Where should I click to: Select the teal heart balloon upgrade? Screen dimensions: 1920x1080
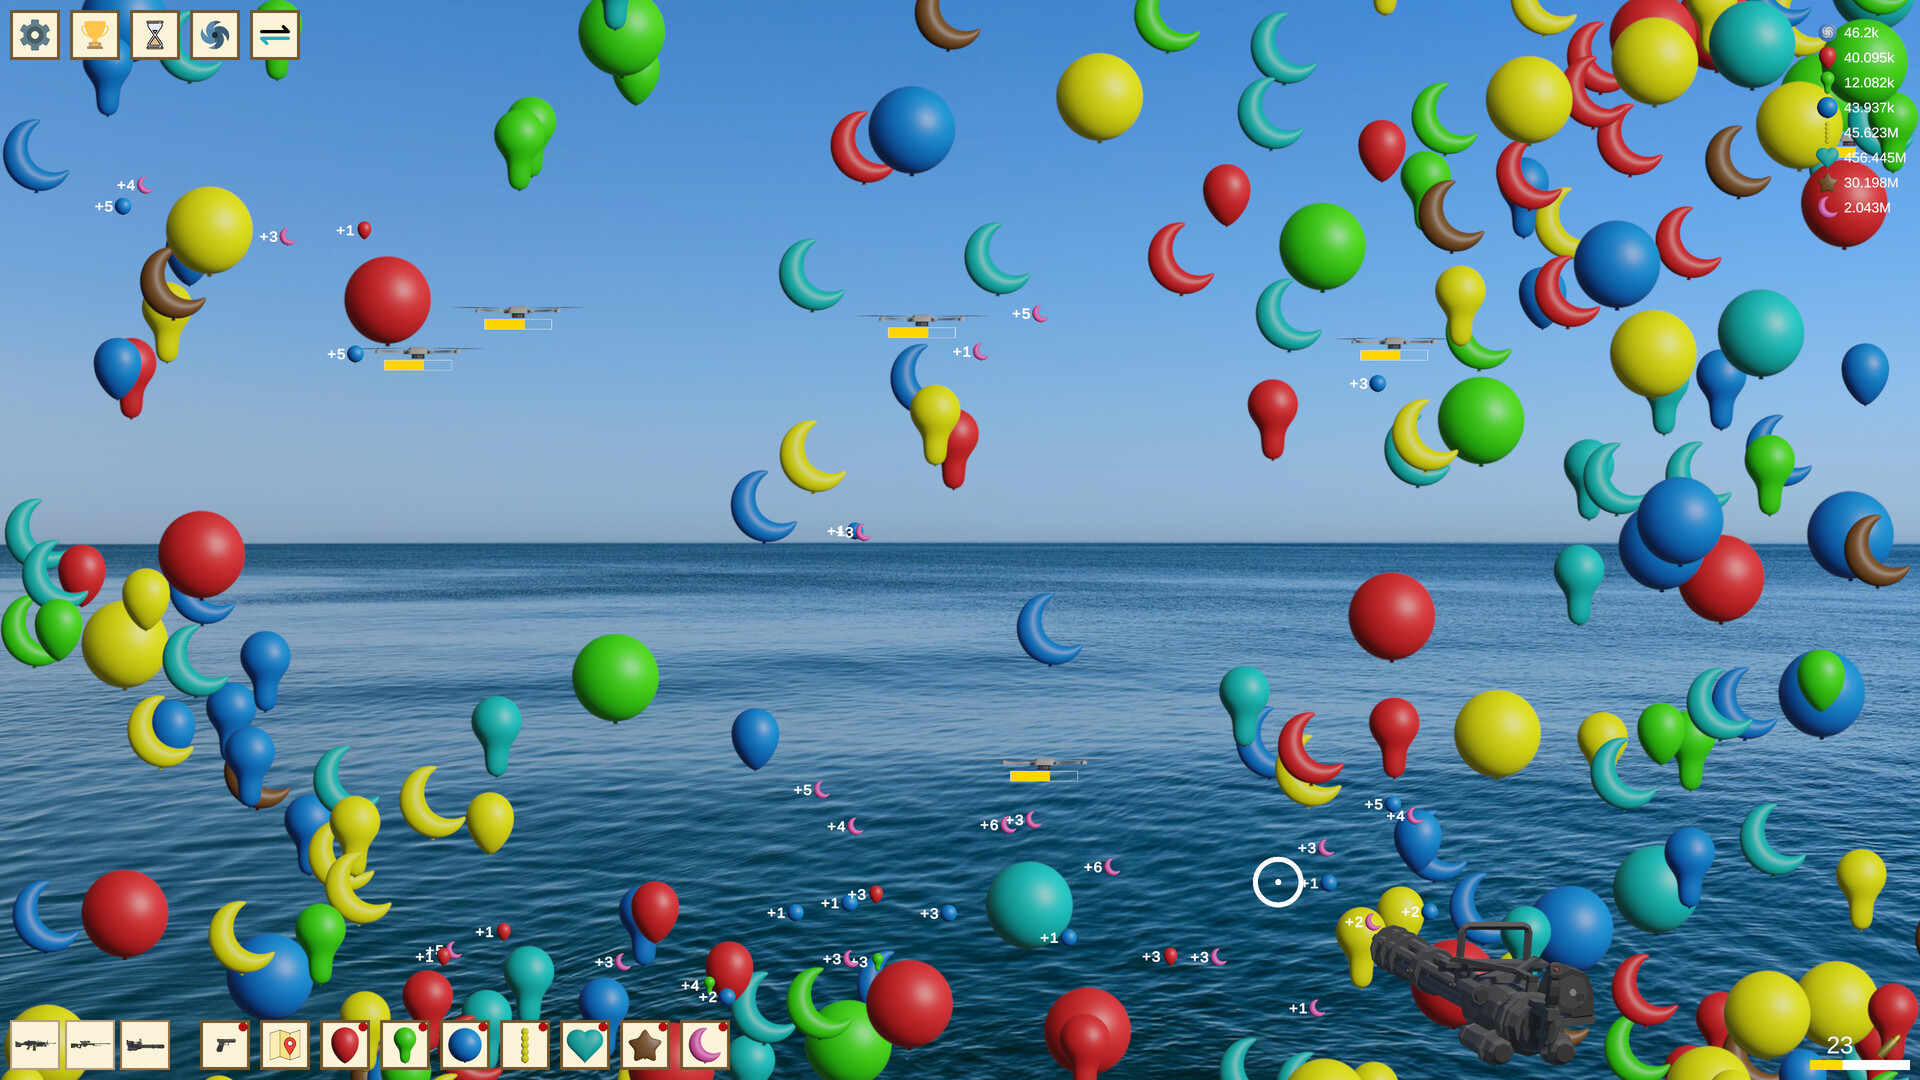tap(583, 1043)
